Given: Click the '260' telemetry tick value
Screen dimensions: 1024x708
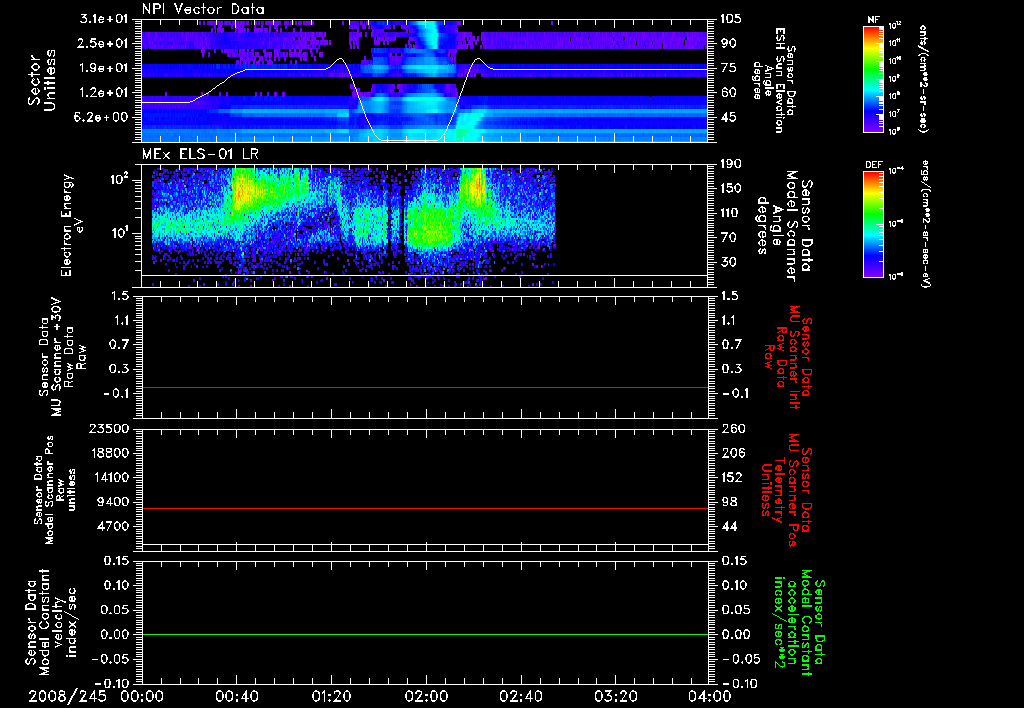Looking at the screenshot, I should pyautogui.click(x=731, y=429).
